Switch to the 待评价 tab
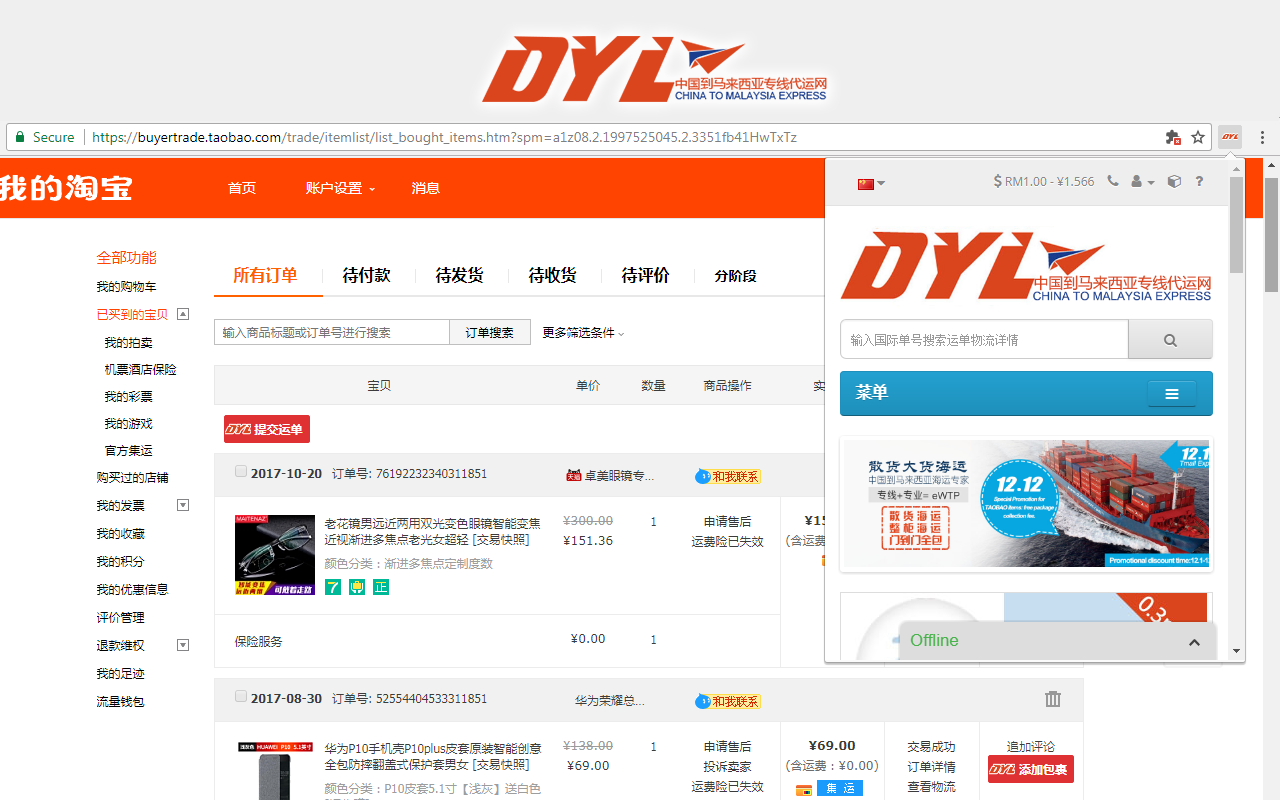Viewport: 1280px width, 800px height. click(646, 276)
